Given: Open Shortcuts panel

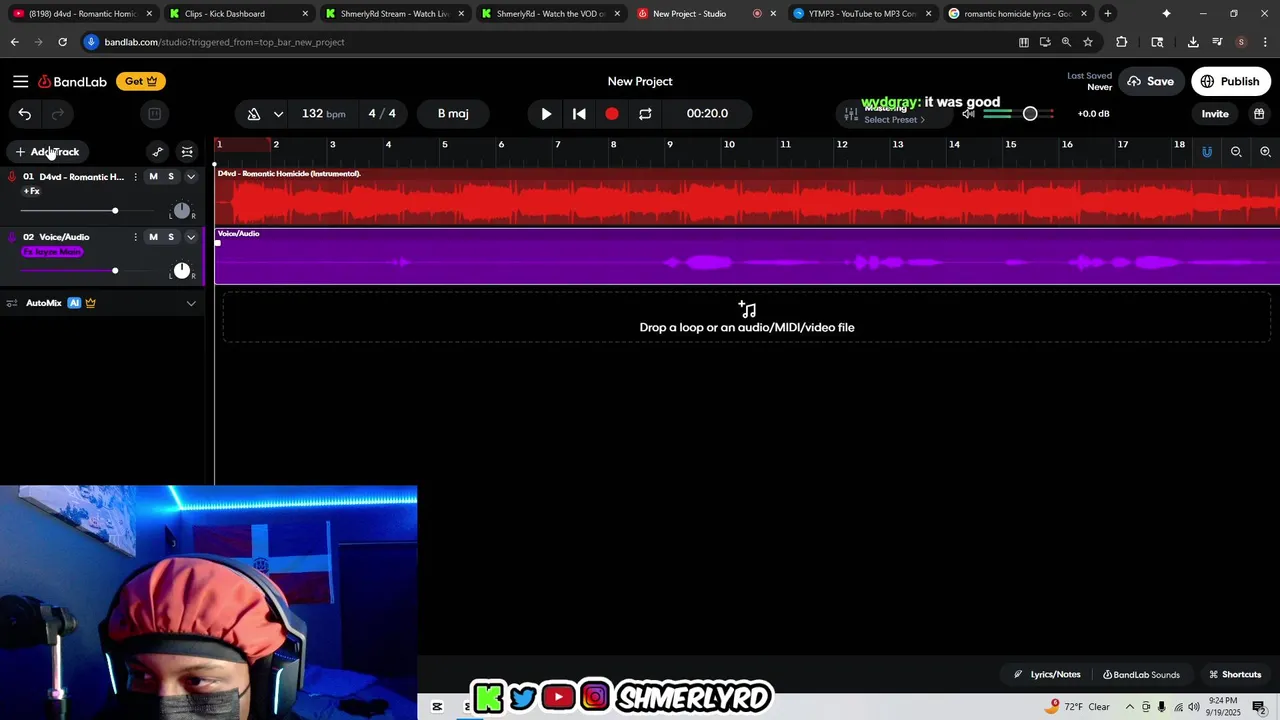Looking at the screenshot, I should point(1235,675).
